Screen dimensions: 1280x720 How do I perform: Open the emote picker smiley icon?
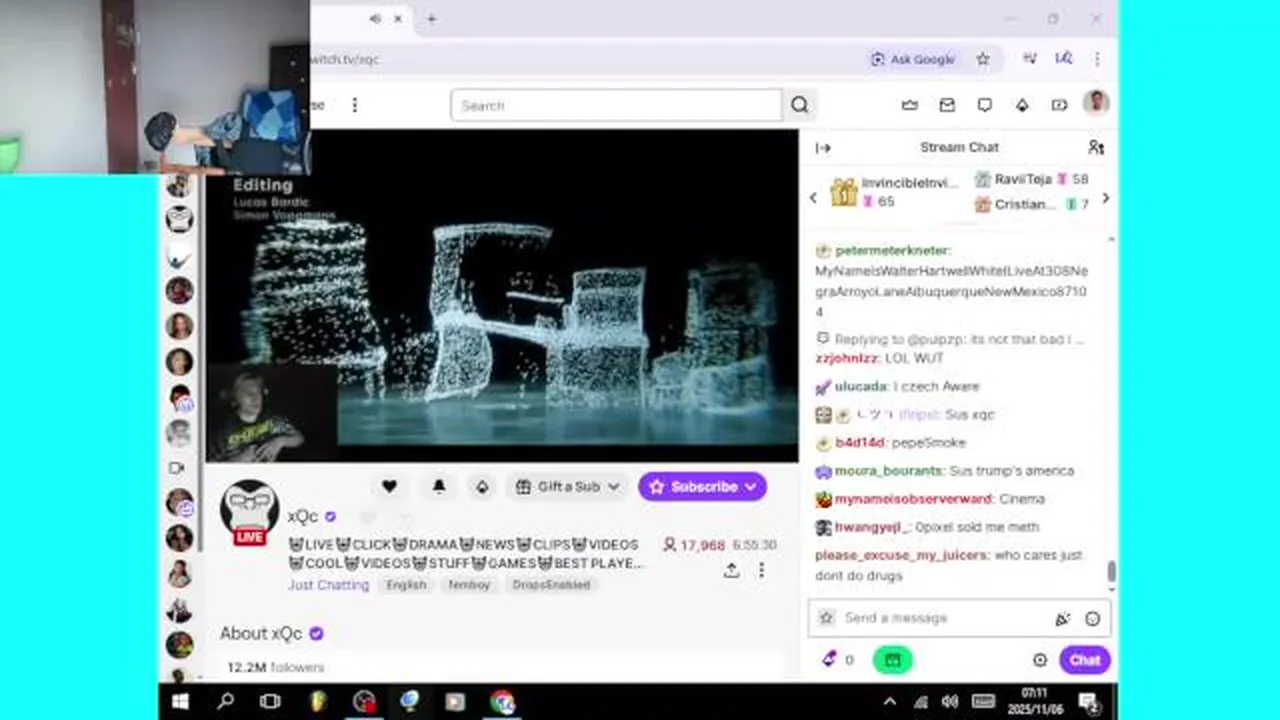point(1092,619)
